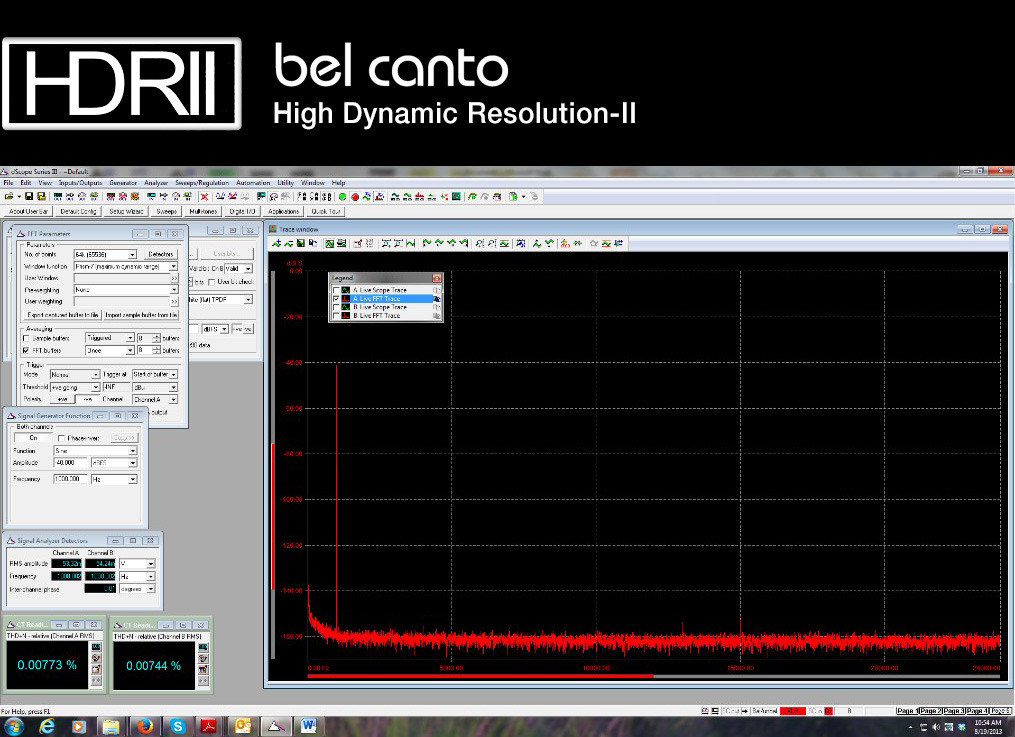Open the Inputs/Outputs menu
This screenshot has width=1015, height=737.
80,182
